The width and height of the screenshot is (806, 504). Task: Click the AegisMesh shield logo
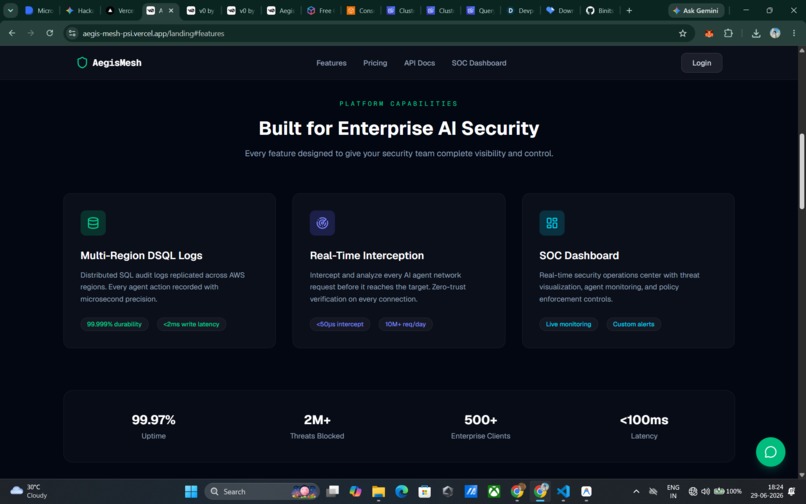click(82, 63)
